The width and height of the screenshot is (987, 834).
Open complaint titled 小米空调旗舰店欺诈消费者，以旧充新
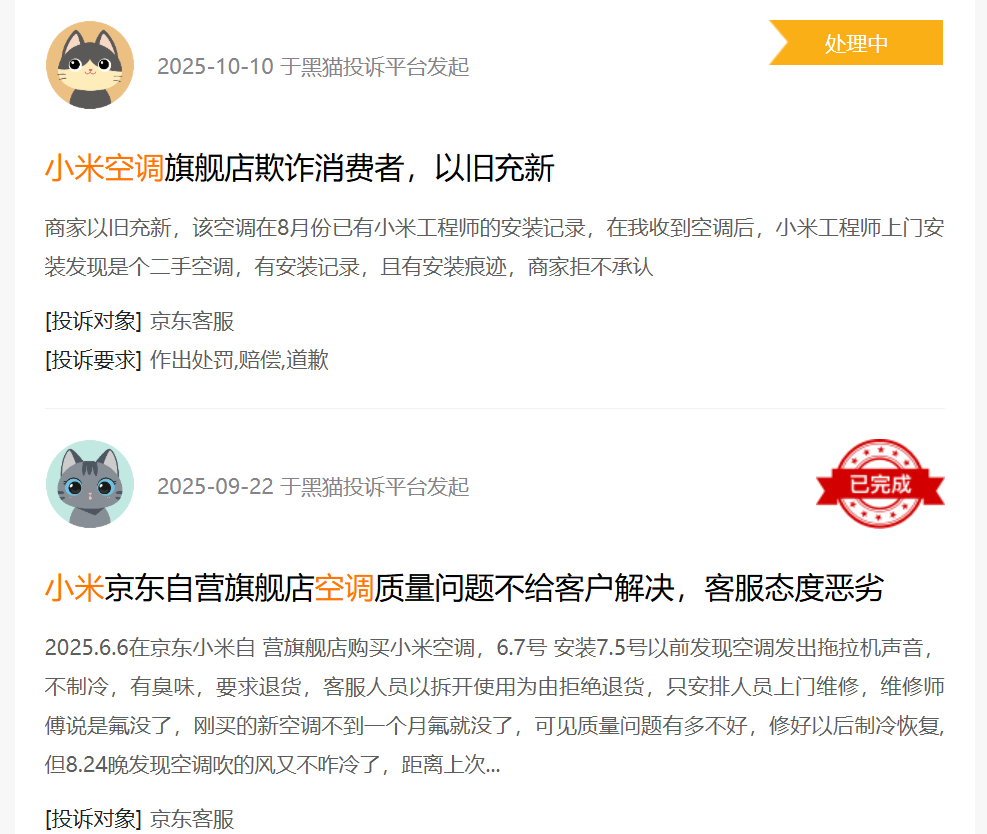pyautogui.click(x=300, y=168)
